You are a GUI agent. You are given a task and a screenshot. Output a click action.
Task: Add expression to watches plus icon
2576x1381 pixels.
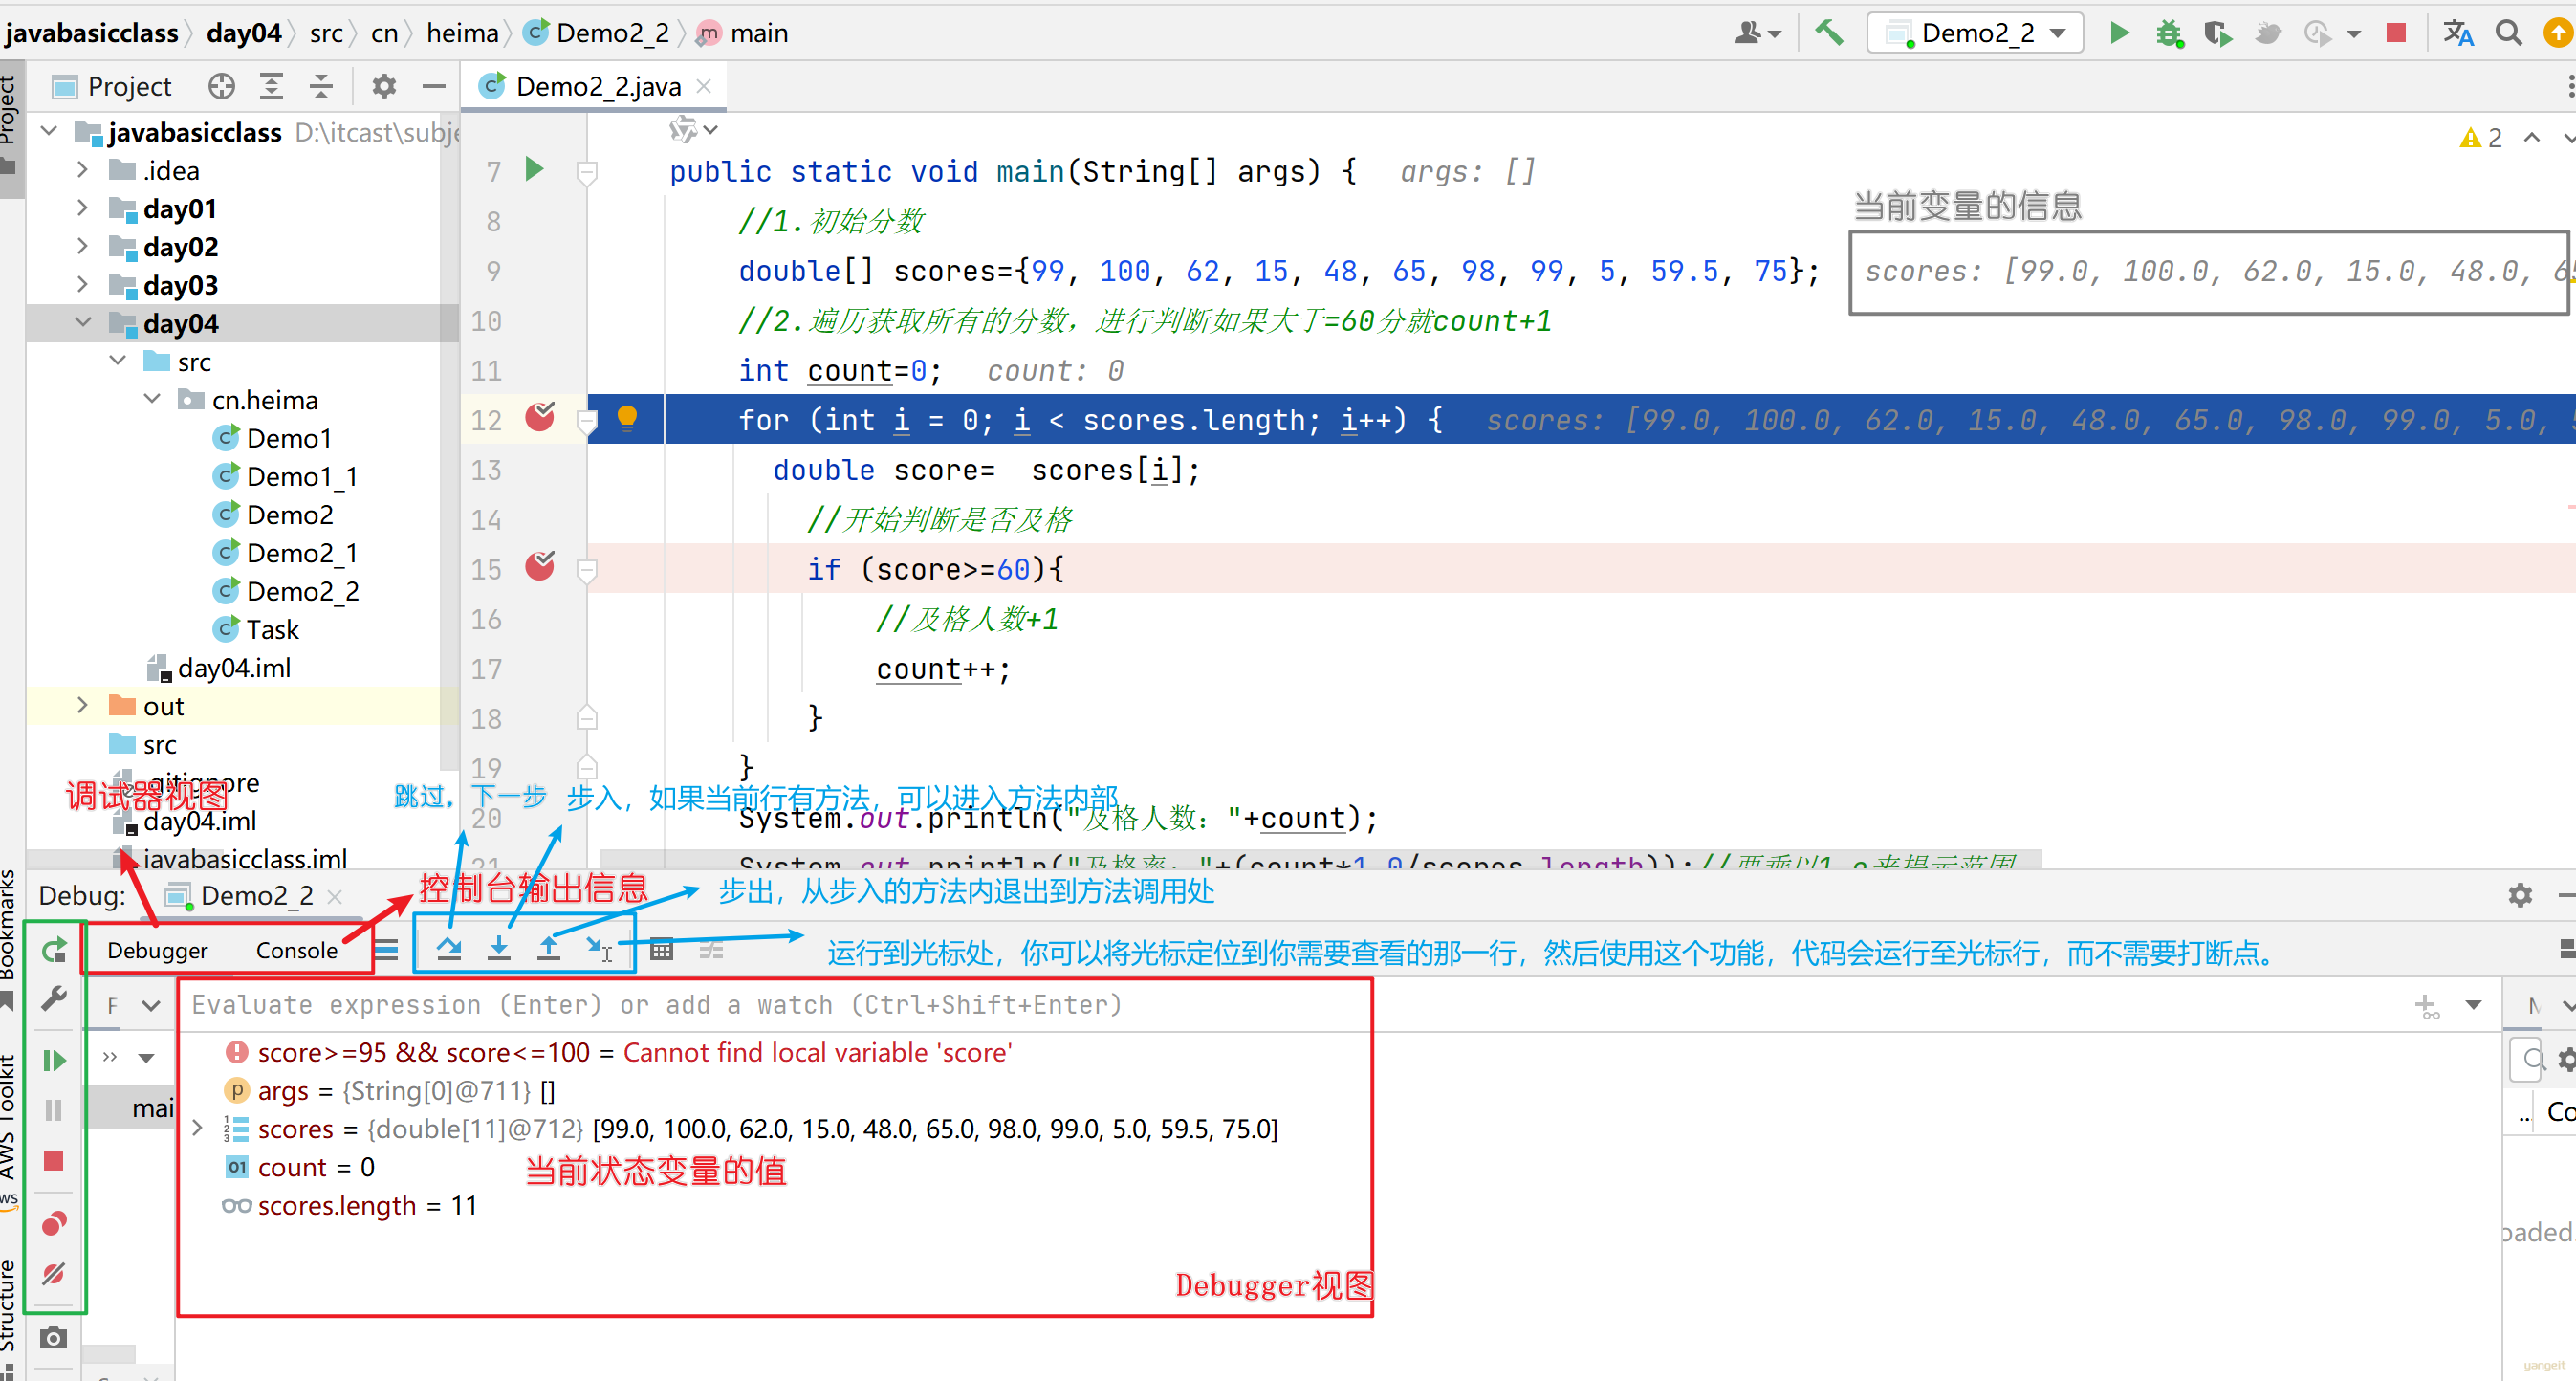[x=2426, y=1005]
